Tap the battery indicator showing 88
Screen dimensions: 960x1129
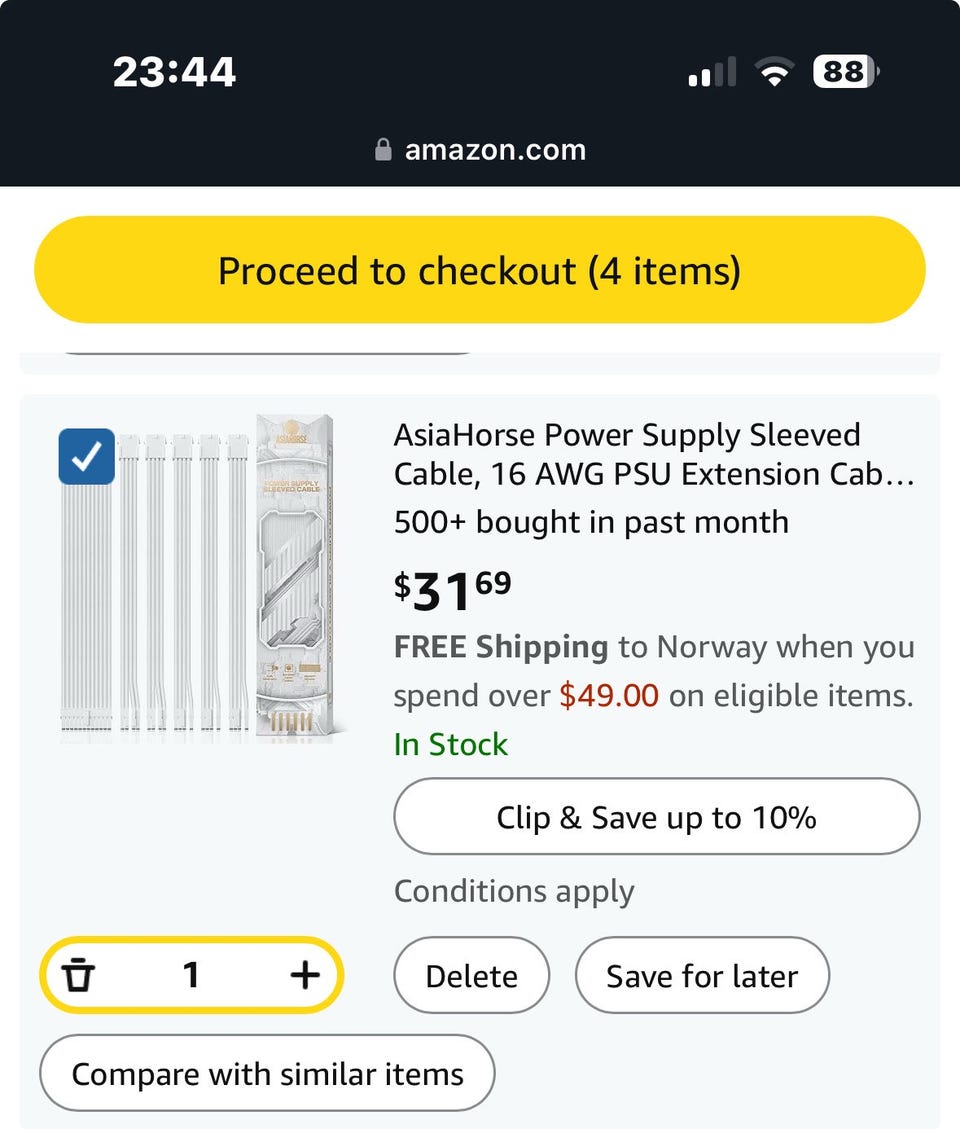tap(846, 72)
